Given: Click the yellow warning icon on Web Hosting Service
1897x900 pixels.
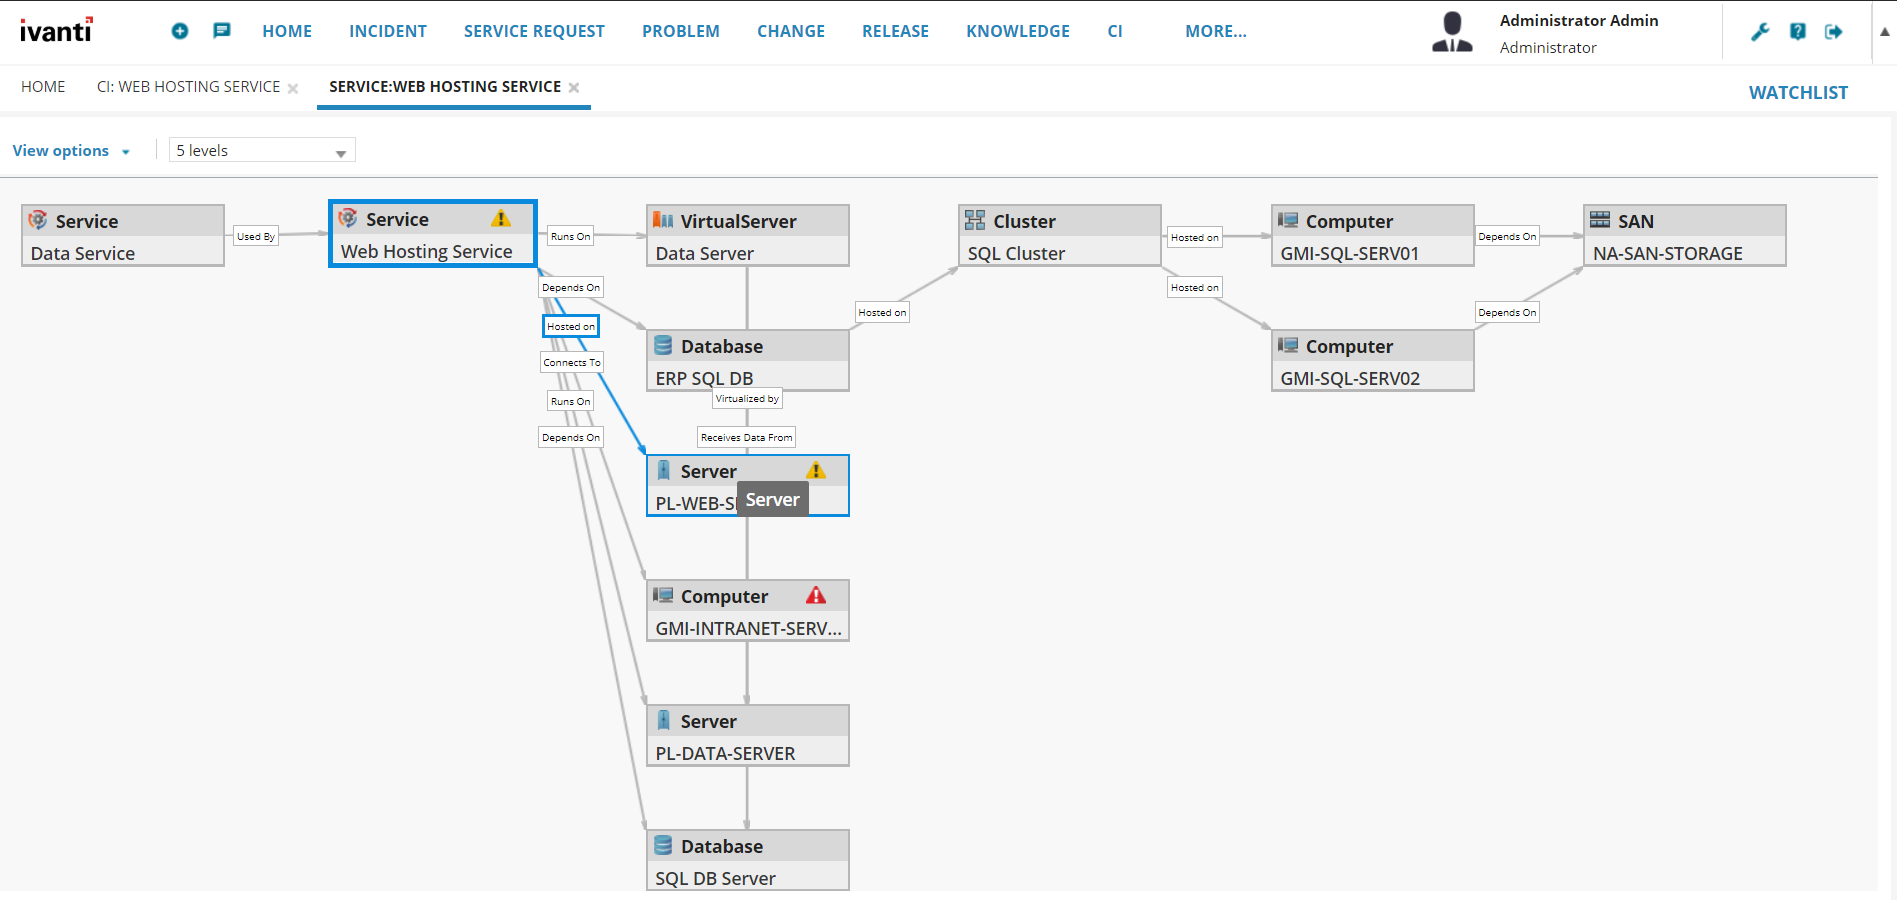Looking at the screenshot, I should pyautogui.click(x=501, y=219).
